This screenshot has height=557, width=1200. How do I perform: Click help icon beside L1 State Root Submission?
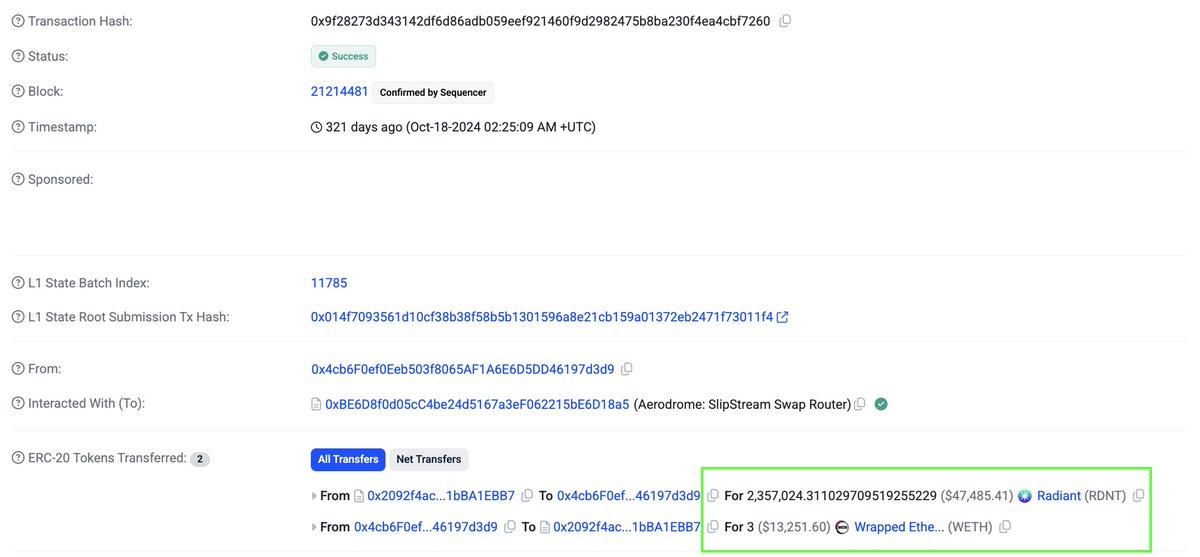[17, 317]
